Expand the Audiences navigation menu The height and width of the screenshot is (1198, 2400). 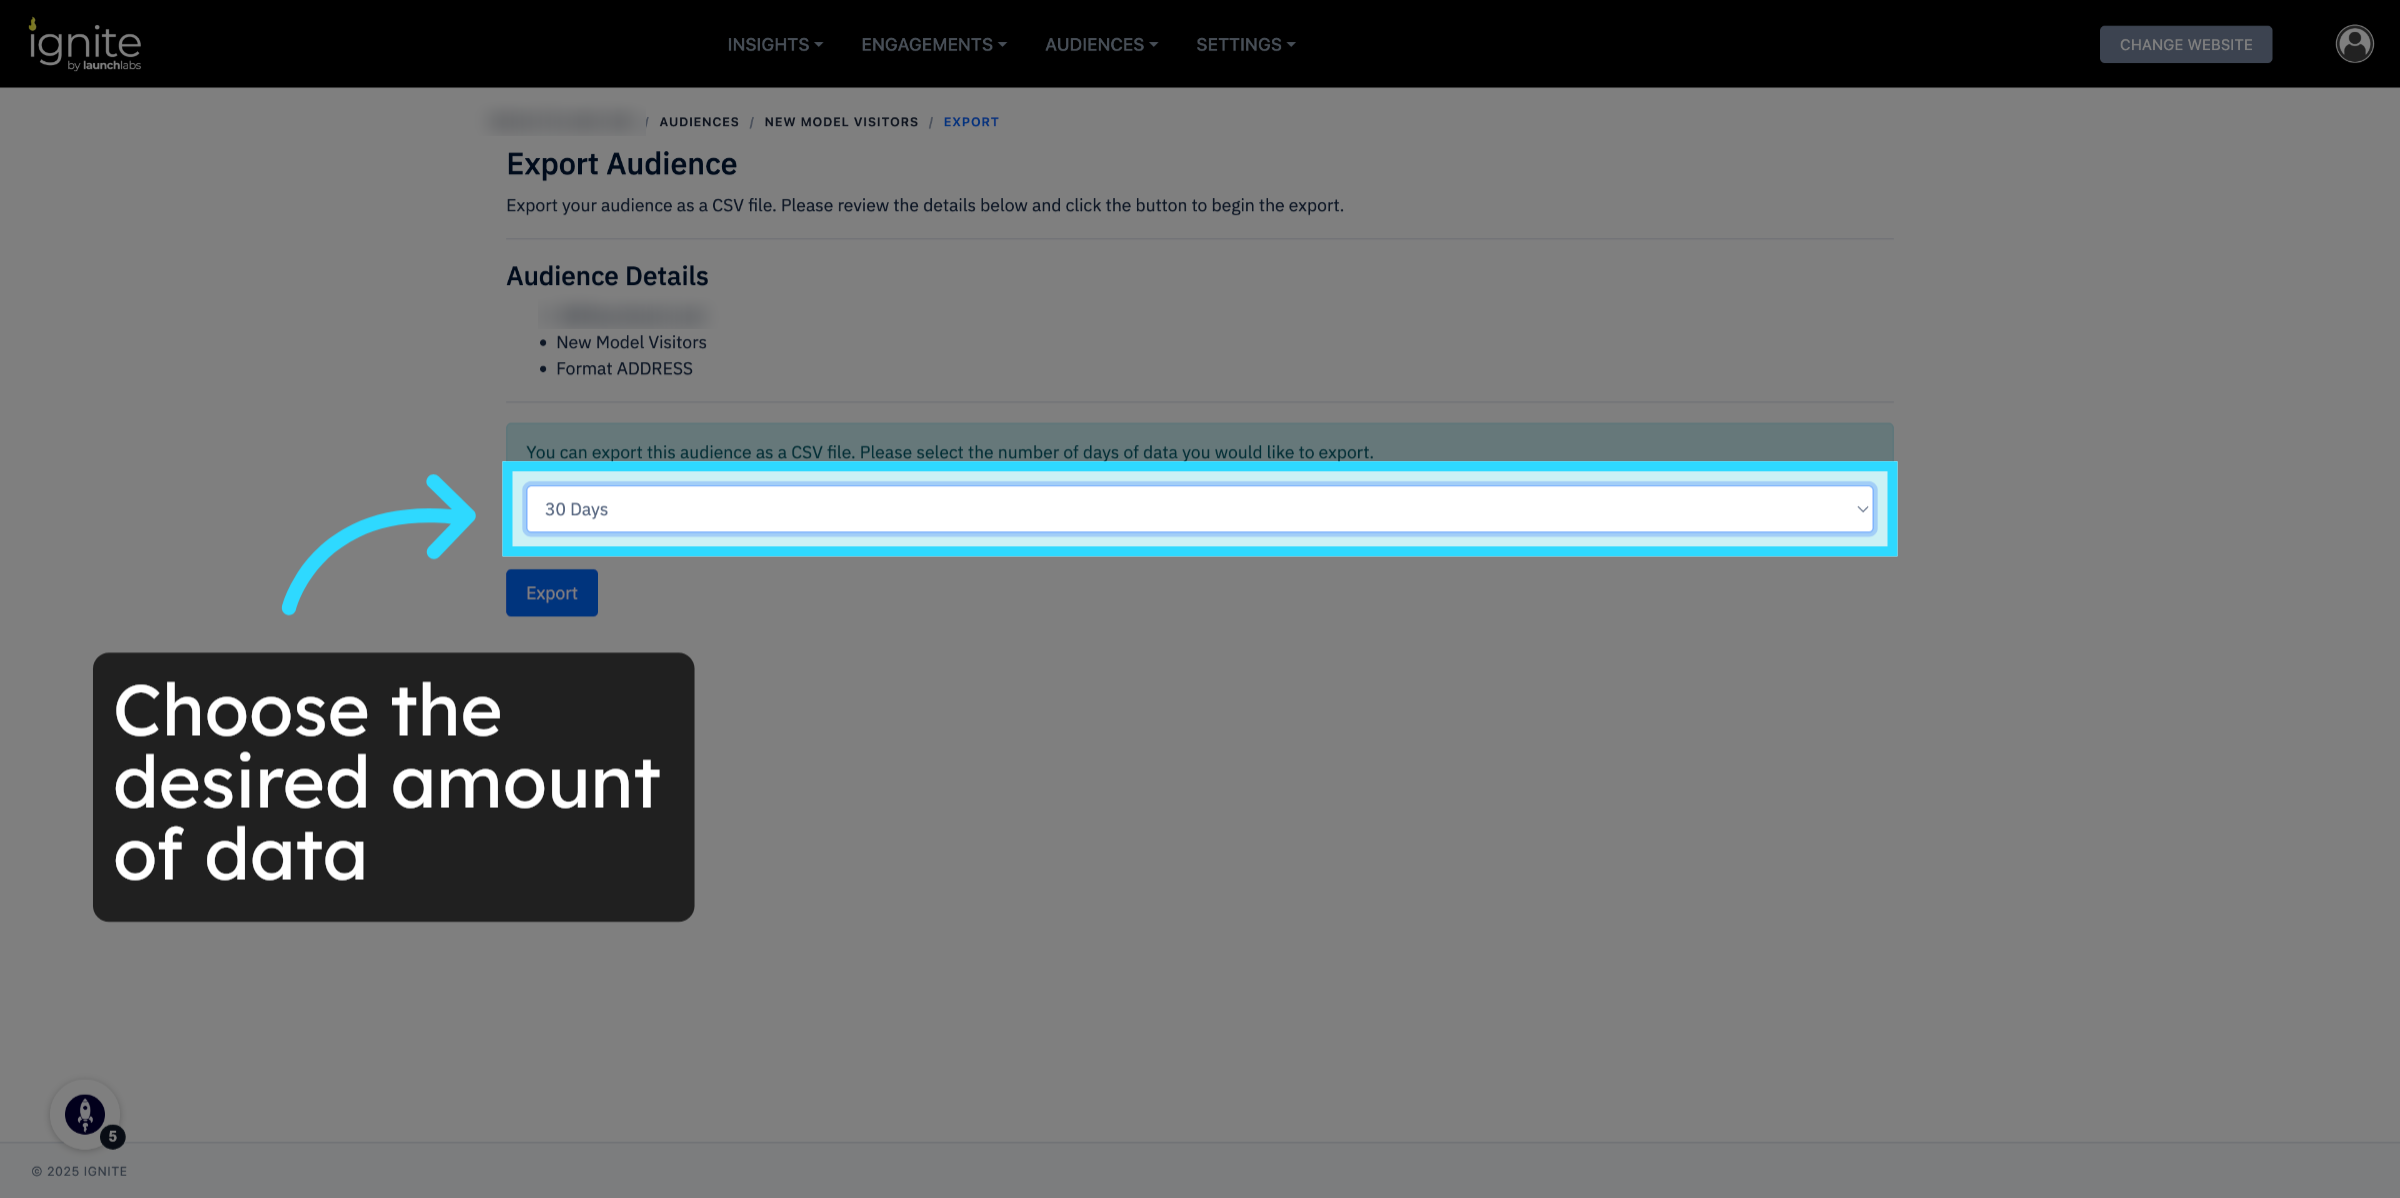[x=1101, y=45]
